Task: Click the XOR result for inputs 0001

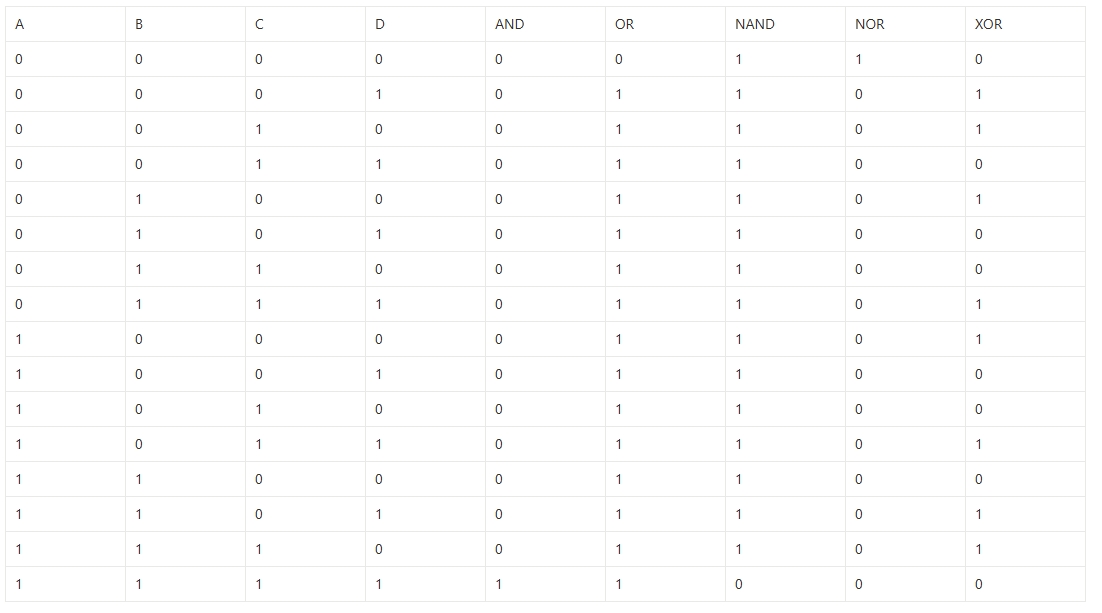Action: point(979,94)
